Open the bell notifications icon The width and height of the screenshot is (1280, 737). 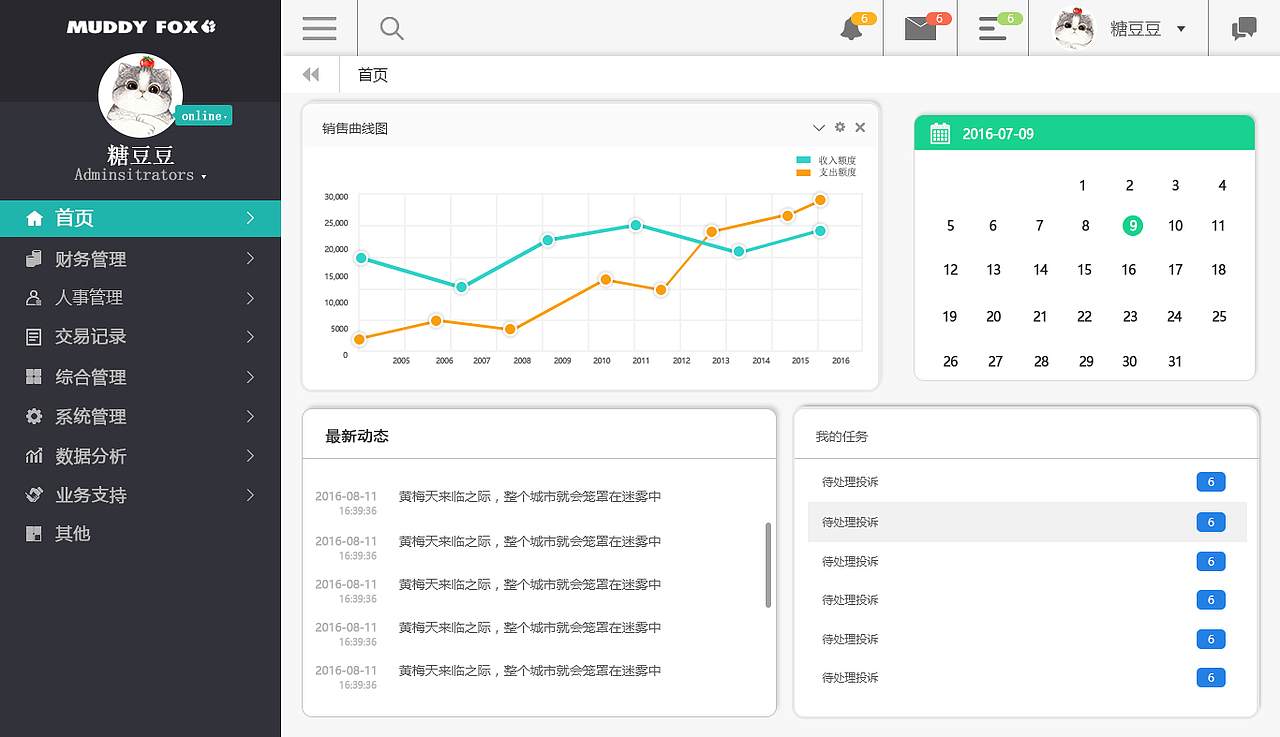pyautogui.click(x=851, y=29)
